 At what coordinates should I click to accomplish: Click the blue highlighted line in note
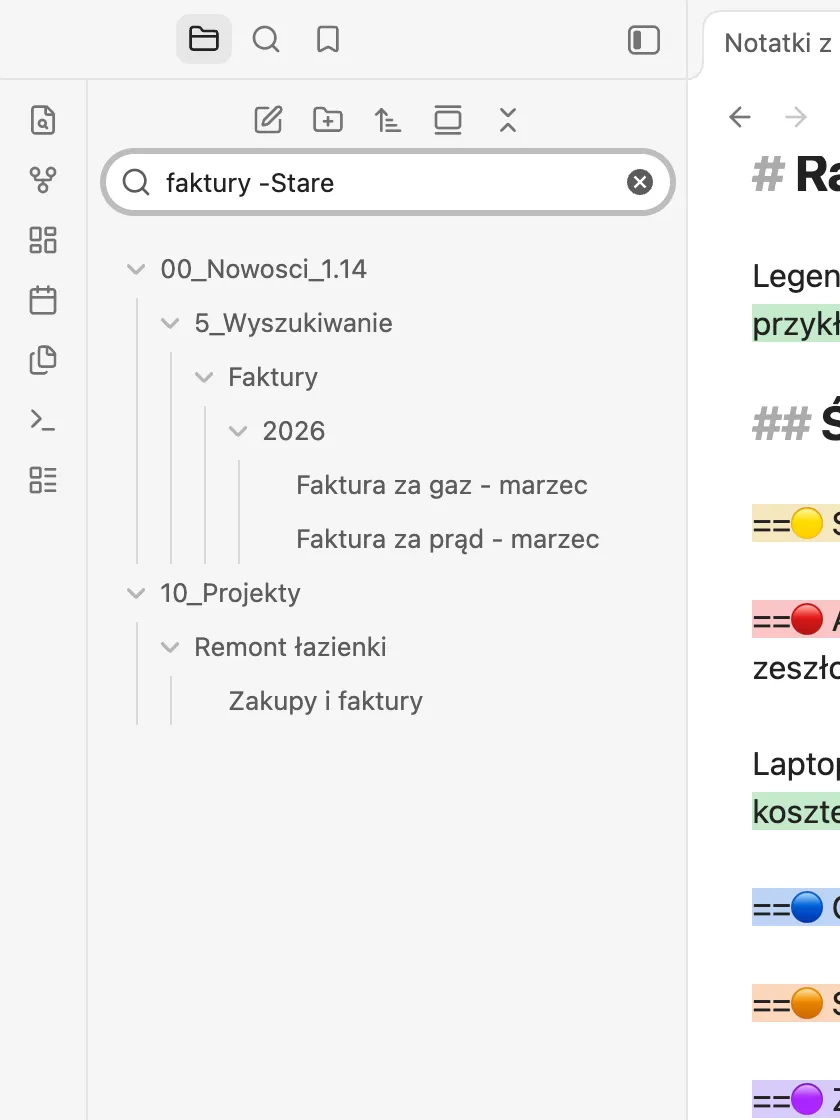pos(796,908)
